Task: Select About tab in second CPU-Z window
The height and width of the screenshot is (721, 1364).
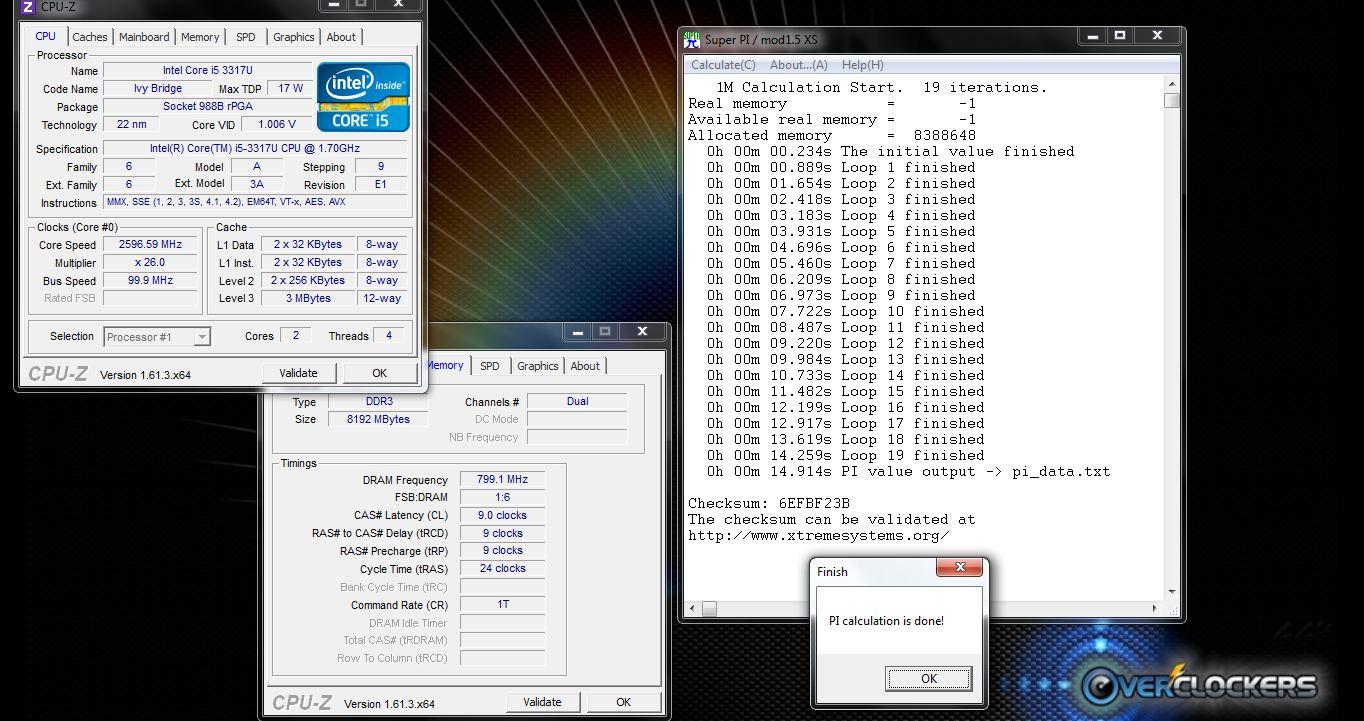Action: click(585, 366)
